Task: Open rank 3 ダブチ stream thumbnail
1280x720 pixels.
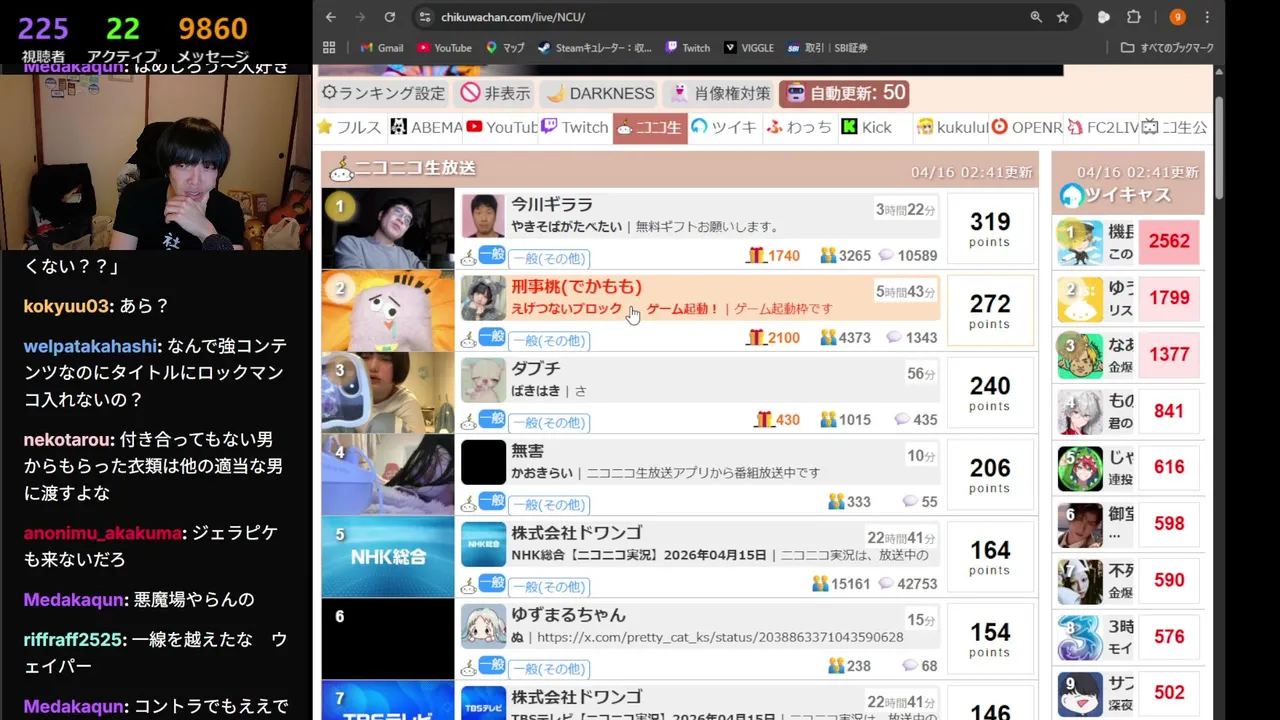Action: point(388,392)
